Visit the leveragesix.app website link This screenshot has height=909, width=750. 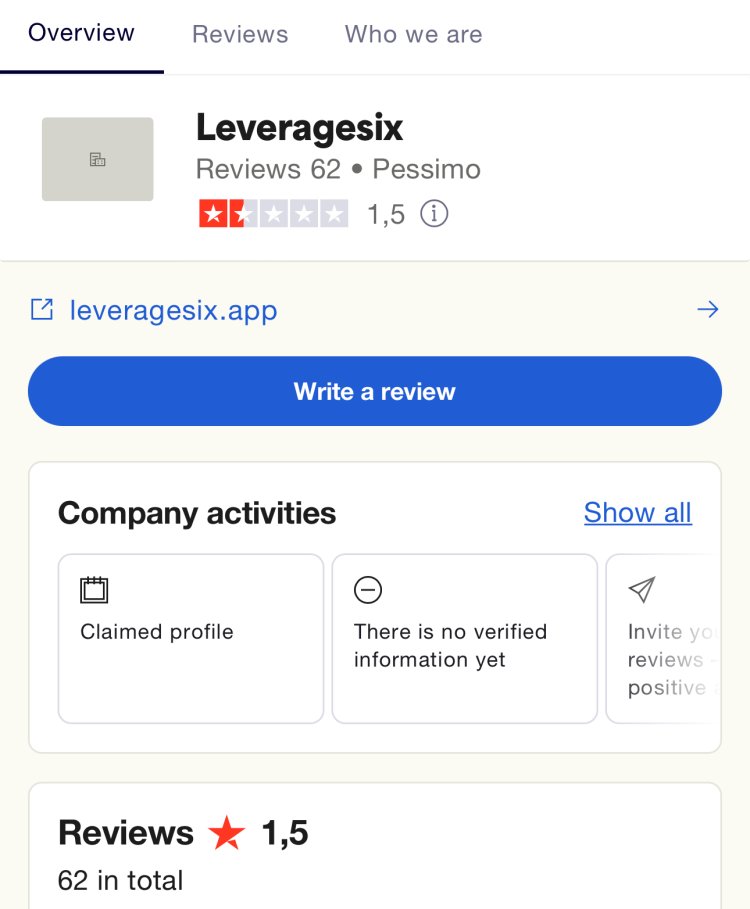(173, 311)
